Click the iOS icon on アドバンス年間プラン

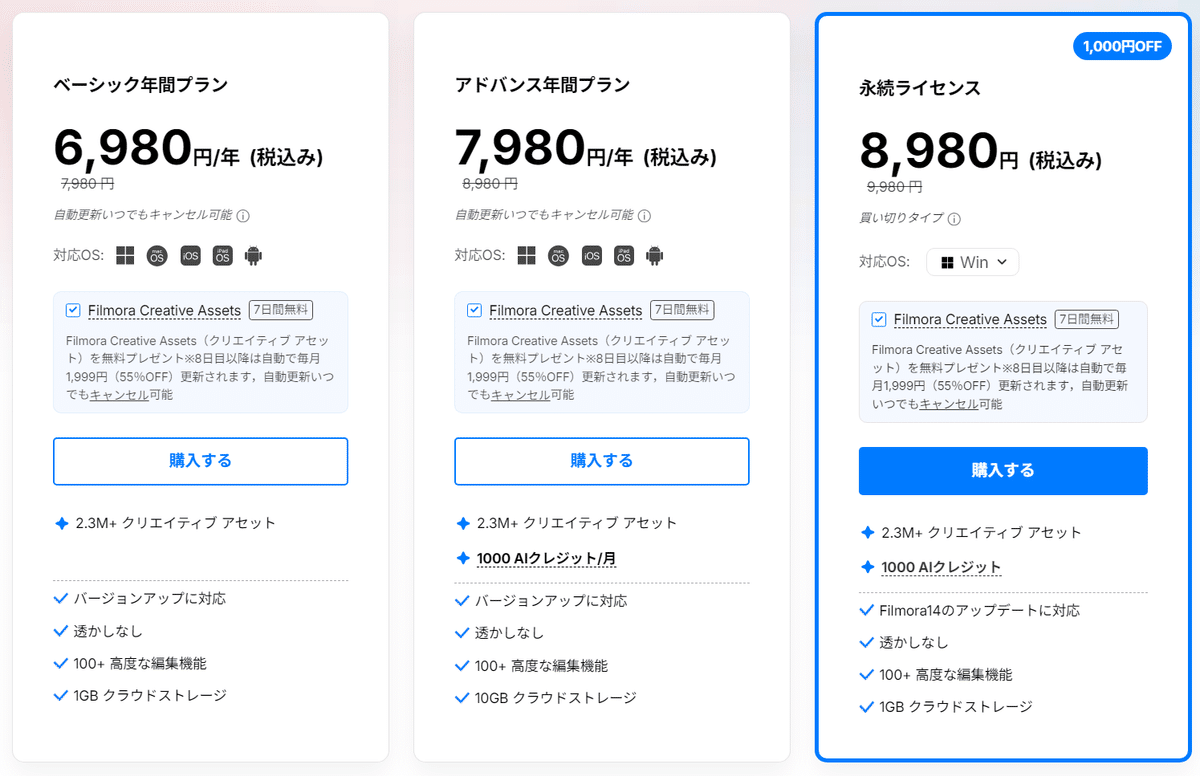pos(591,255)
